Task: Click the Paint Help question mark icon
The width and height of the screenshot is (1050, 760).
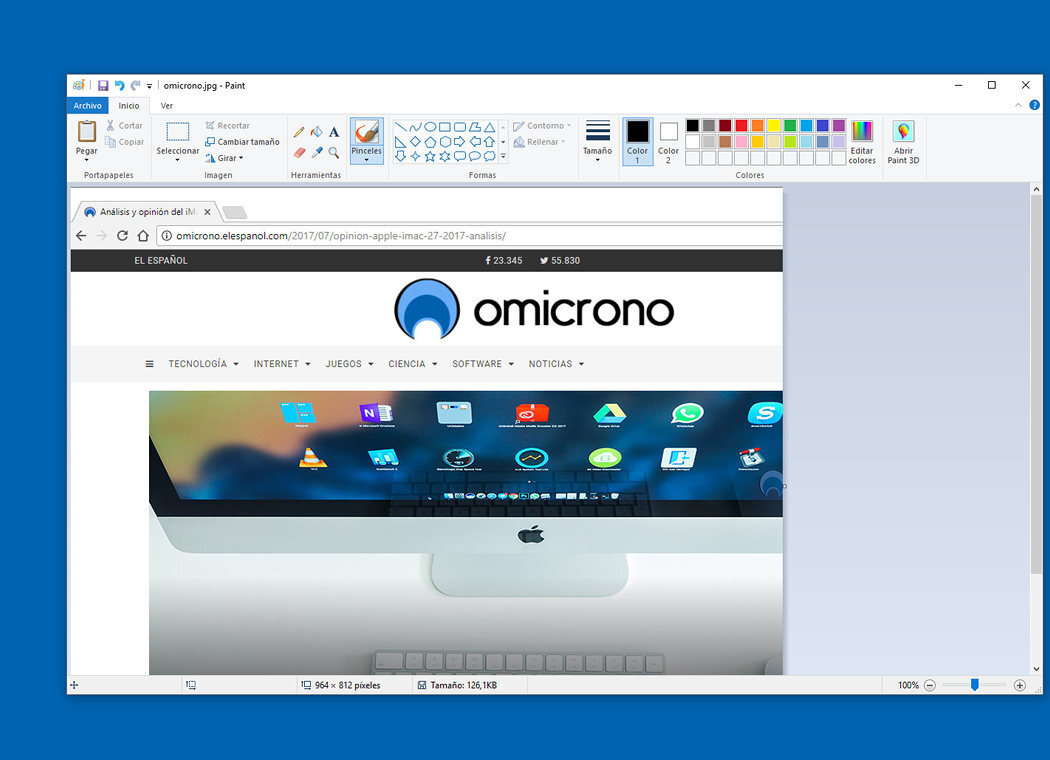Action: point(1034,105)
